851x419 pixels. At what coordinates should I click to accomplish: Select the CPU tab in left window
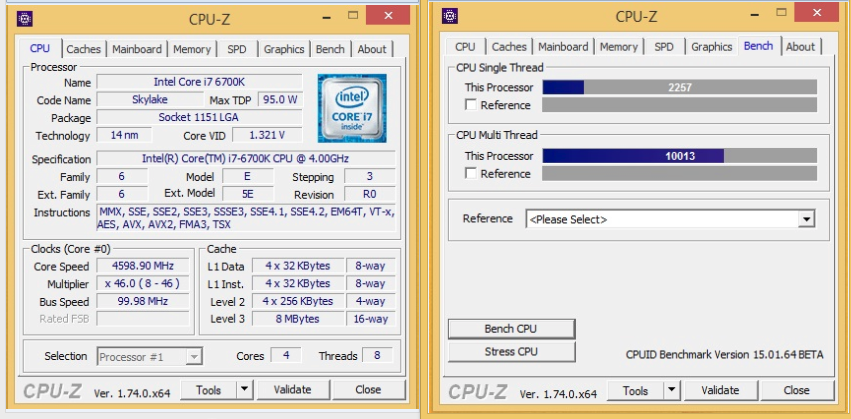tap(40, 48)
